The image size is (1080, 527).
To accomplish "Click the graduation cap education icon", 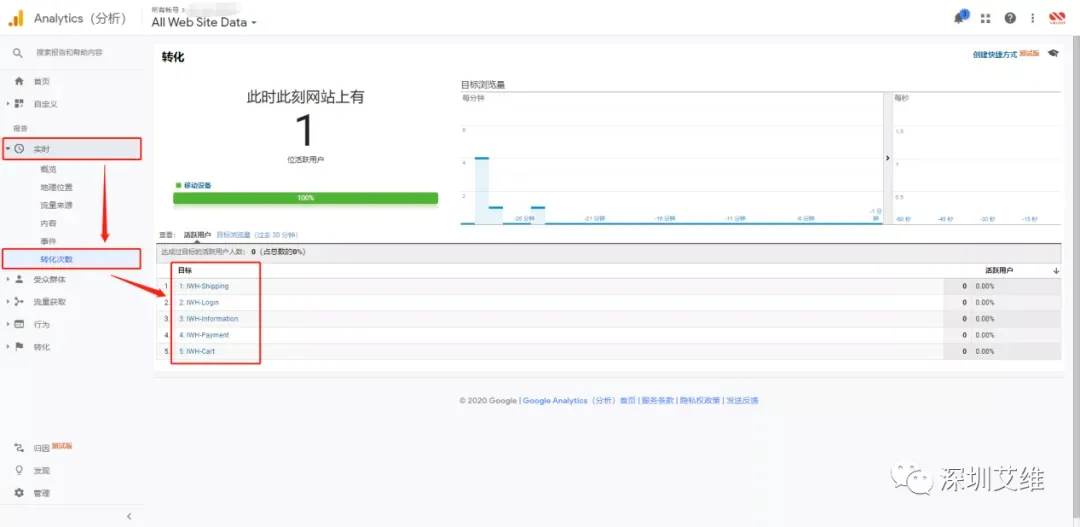I will pos(1053,53).
